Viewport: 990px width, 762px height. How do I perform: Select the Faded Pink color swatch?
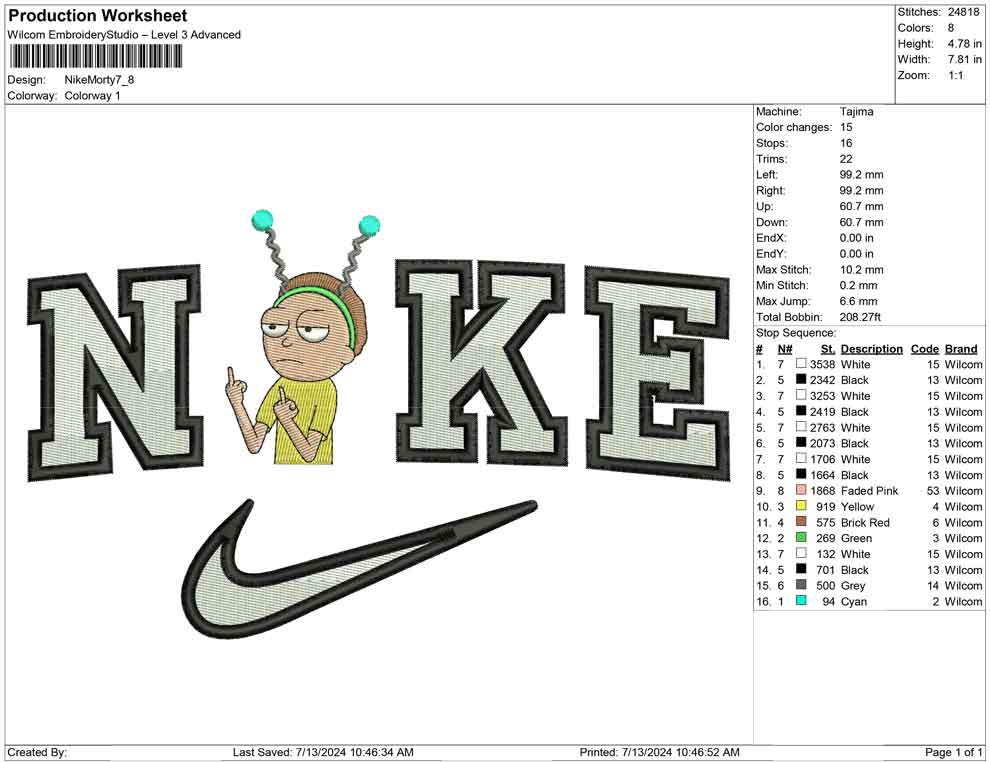point(800,491)
